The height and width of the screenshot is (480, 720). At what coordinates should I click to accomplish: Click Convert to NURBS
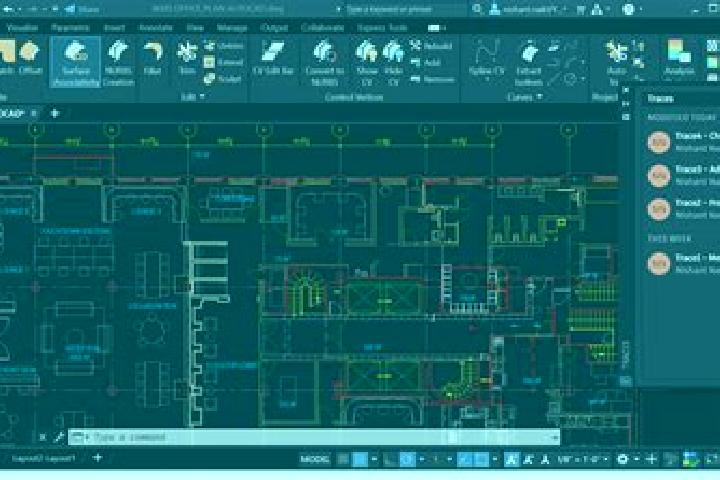[325, 62]
